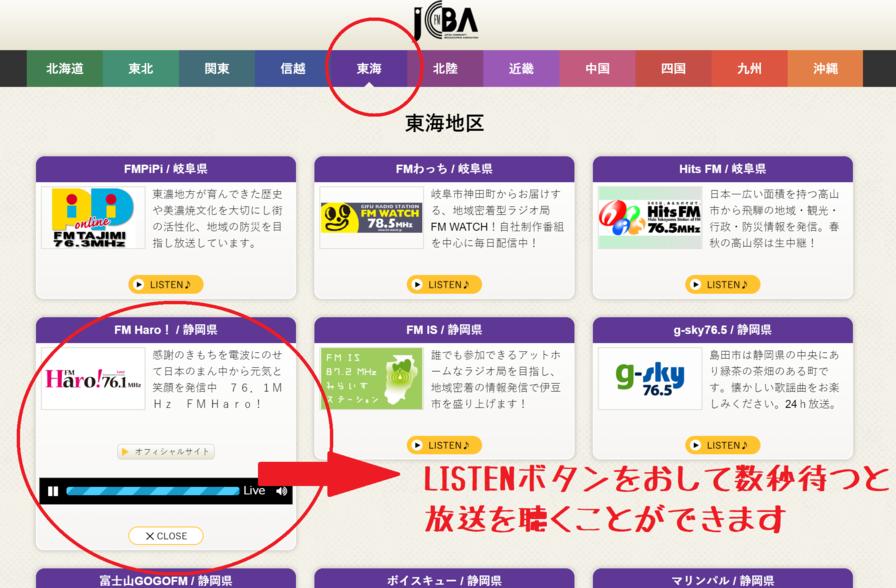Mute the FM Haro! player volume
896x588 pixels.
282,491
